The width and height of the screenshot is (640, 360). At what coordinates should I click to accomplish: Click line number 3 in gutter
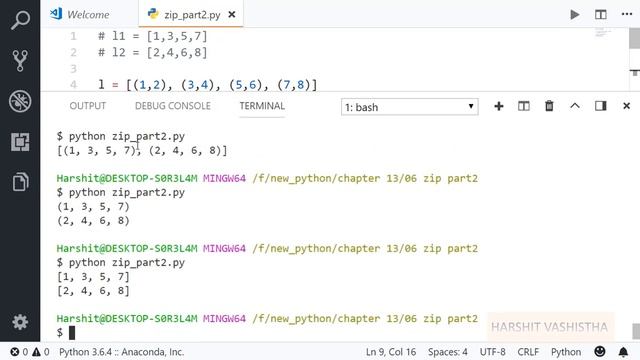click(x=73, y=69)
